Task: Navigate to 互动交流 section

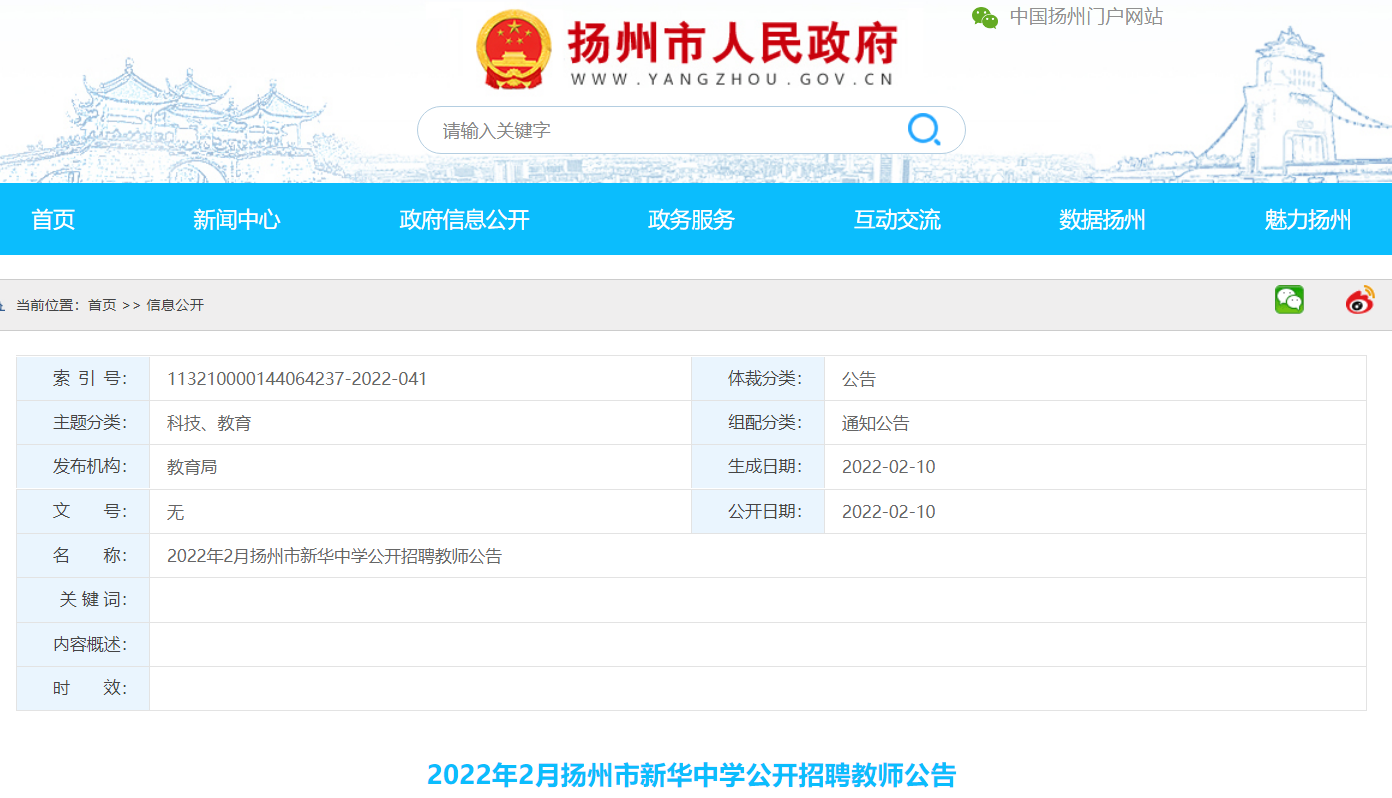Action: (x=897, y=220)
